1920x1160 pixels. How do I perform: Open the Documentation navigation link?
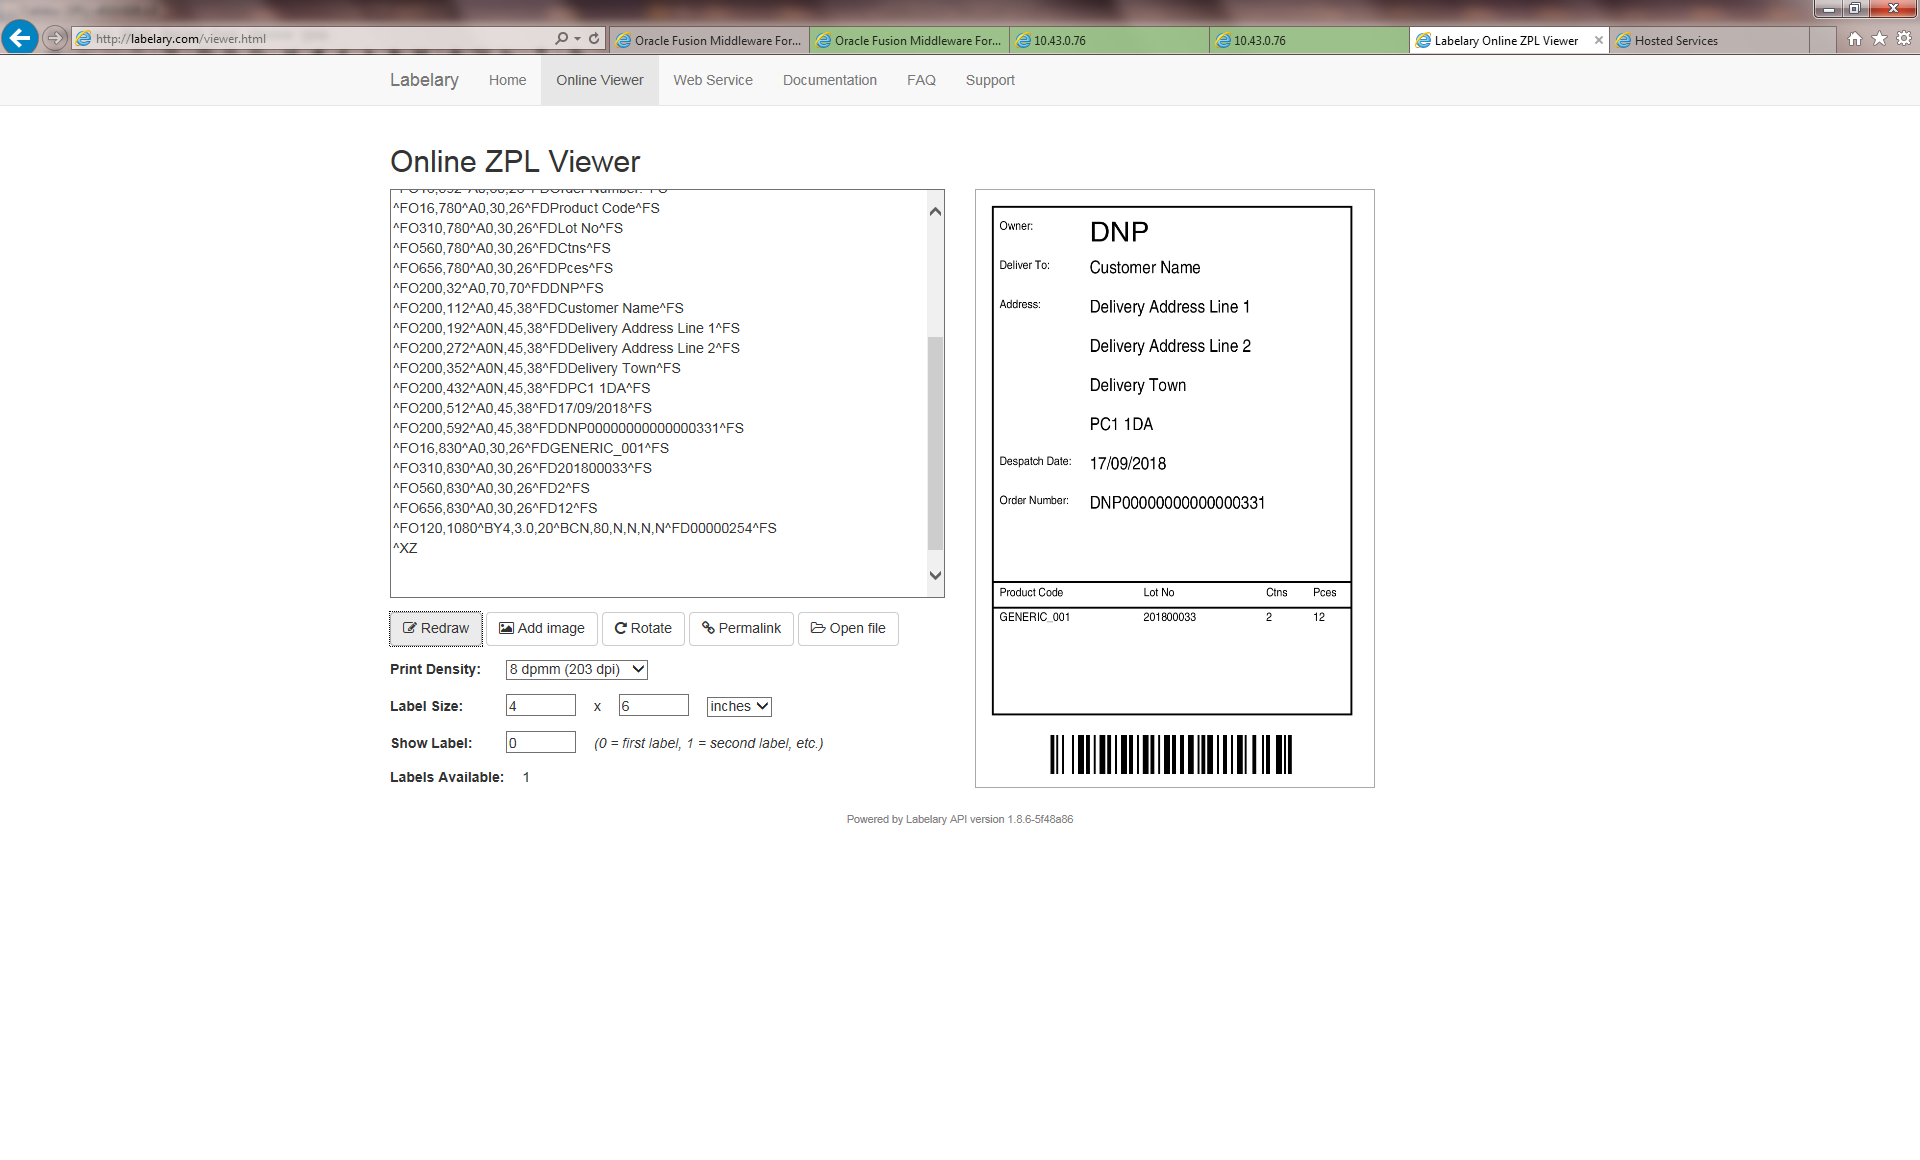pyautogui.click(x=830, y=80)
